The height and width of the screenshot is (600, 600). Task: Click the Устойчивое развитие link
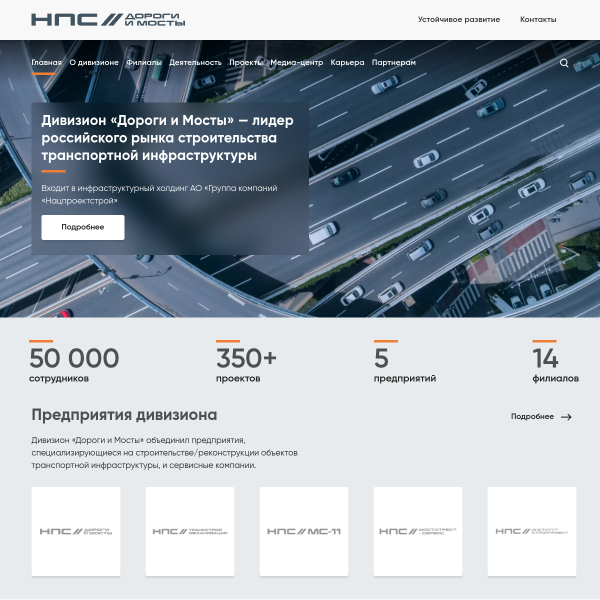pos(459,20)
